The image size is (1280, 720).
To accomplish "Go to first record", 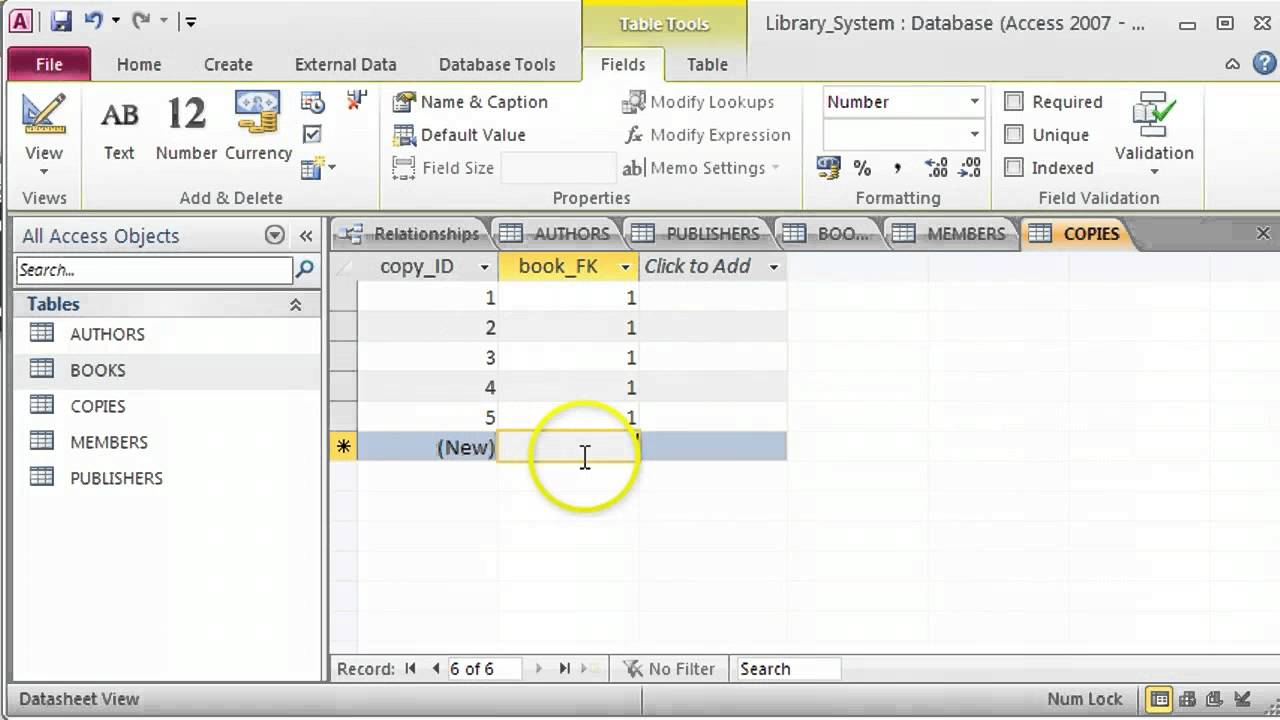I will pos(411,669).
